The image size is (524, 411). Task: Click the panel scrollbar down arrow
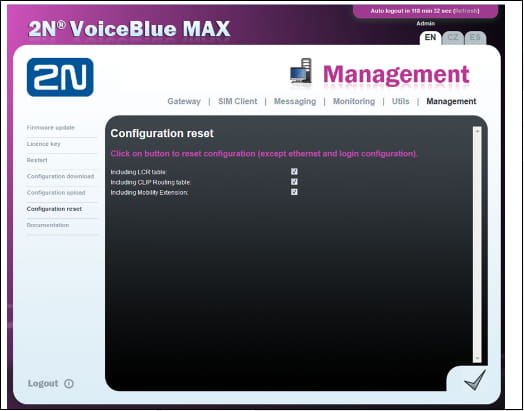(x=477, y=358)
